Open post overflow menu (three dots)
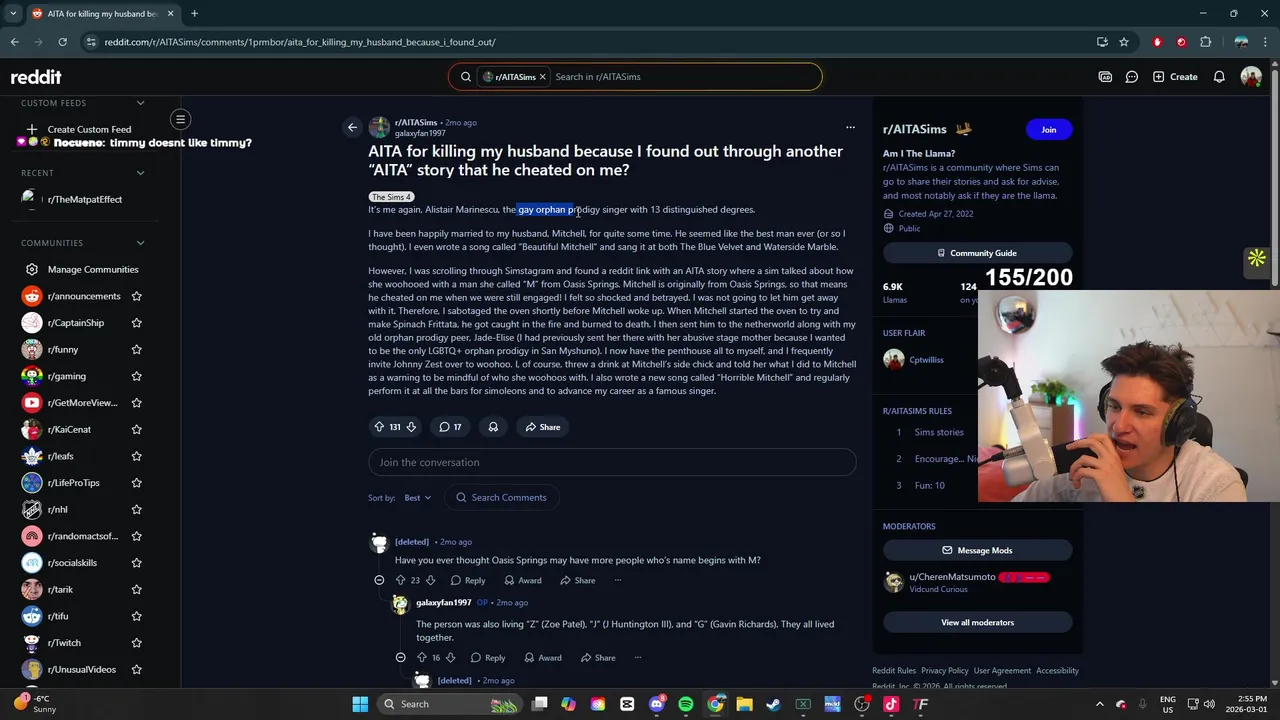 click(x=850, y=127)
